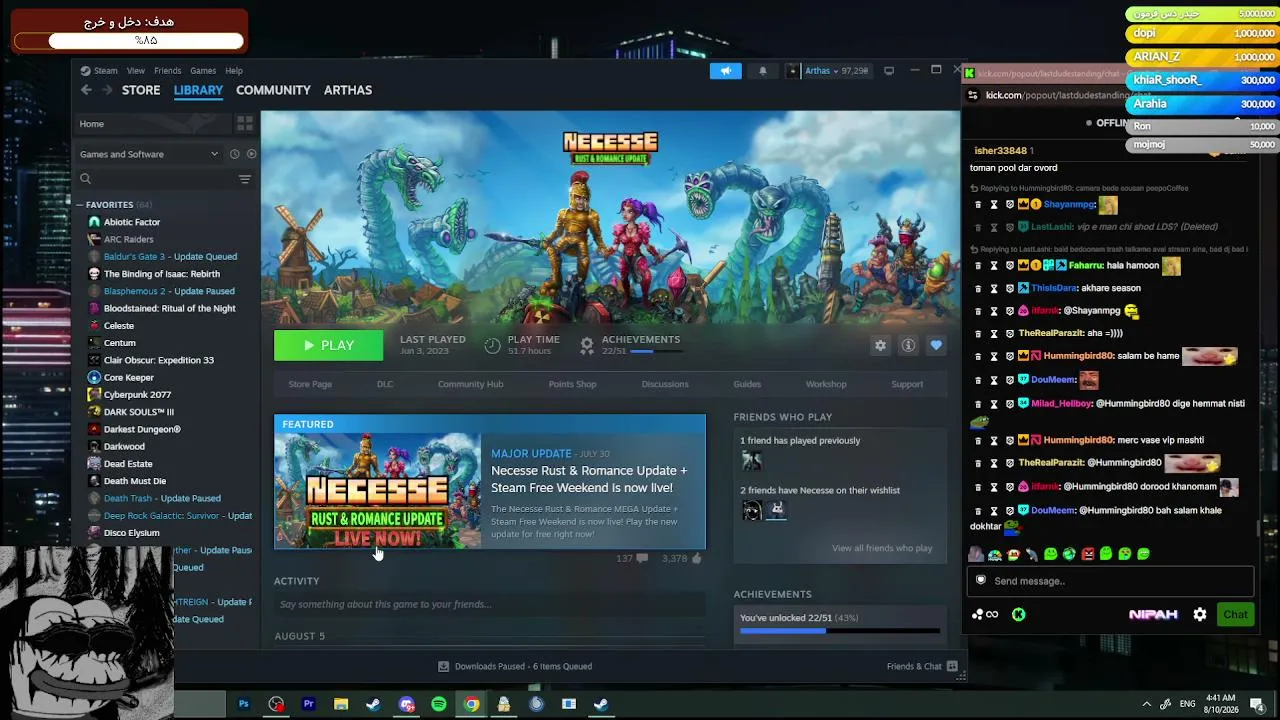Viewport: 1280px width, 720px height.
Task: Click the green Kick K icon
Action: point(1018,615)
